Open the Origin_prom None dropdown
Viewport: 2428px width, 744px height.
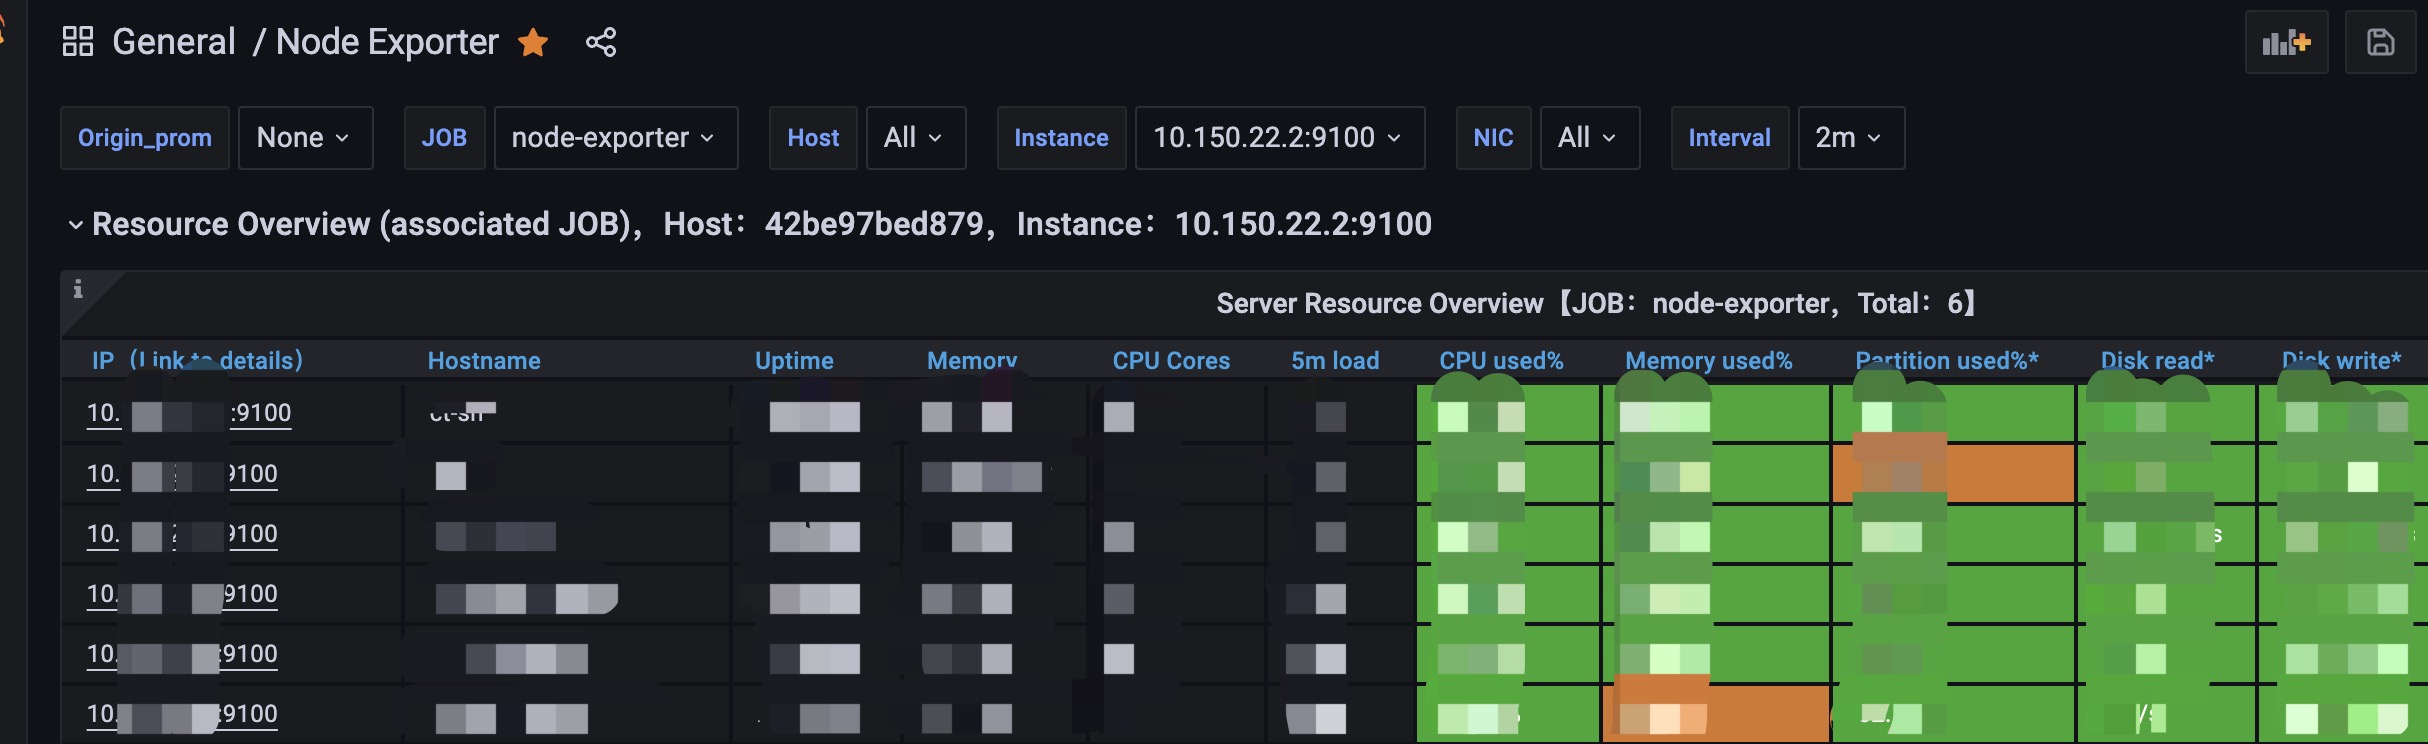(x=305, y=138)
